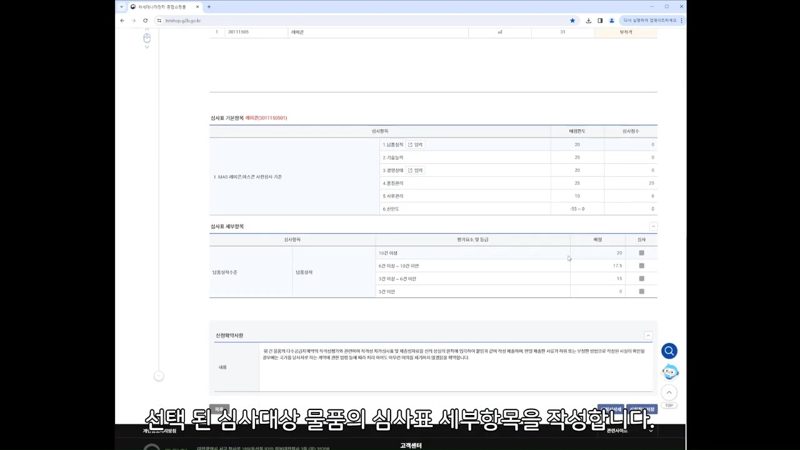Open the tab search dropdown arrow

[121, 7]
